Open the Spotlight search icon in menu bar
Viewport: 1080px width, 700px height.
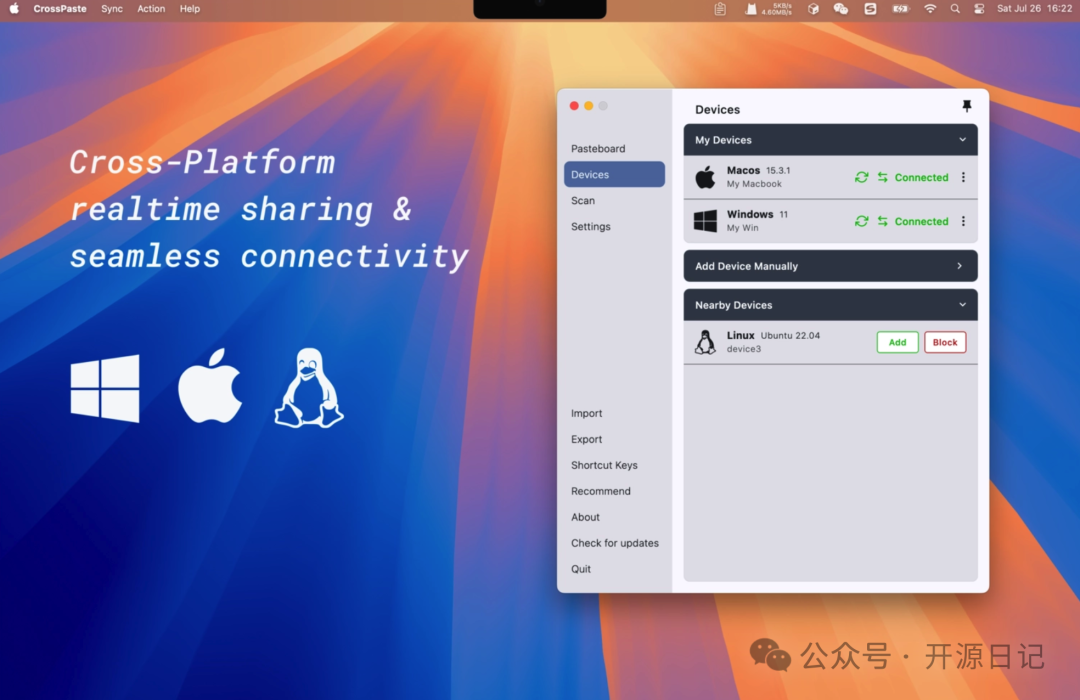(955, 9)
